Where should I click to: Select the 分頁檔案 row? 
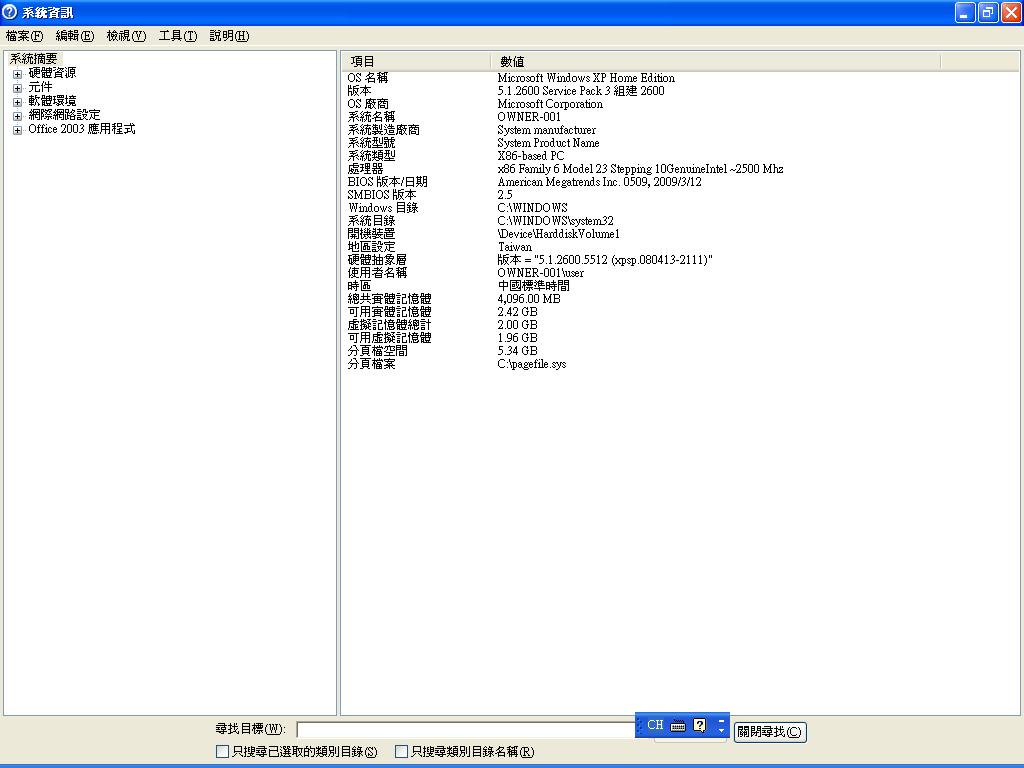point(679,364)
